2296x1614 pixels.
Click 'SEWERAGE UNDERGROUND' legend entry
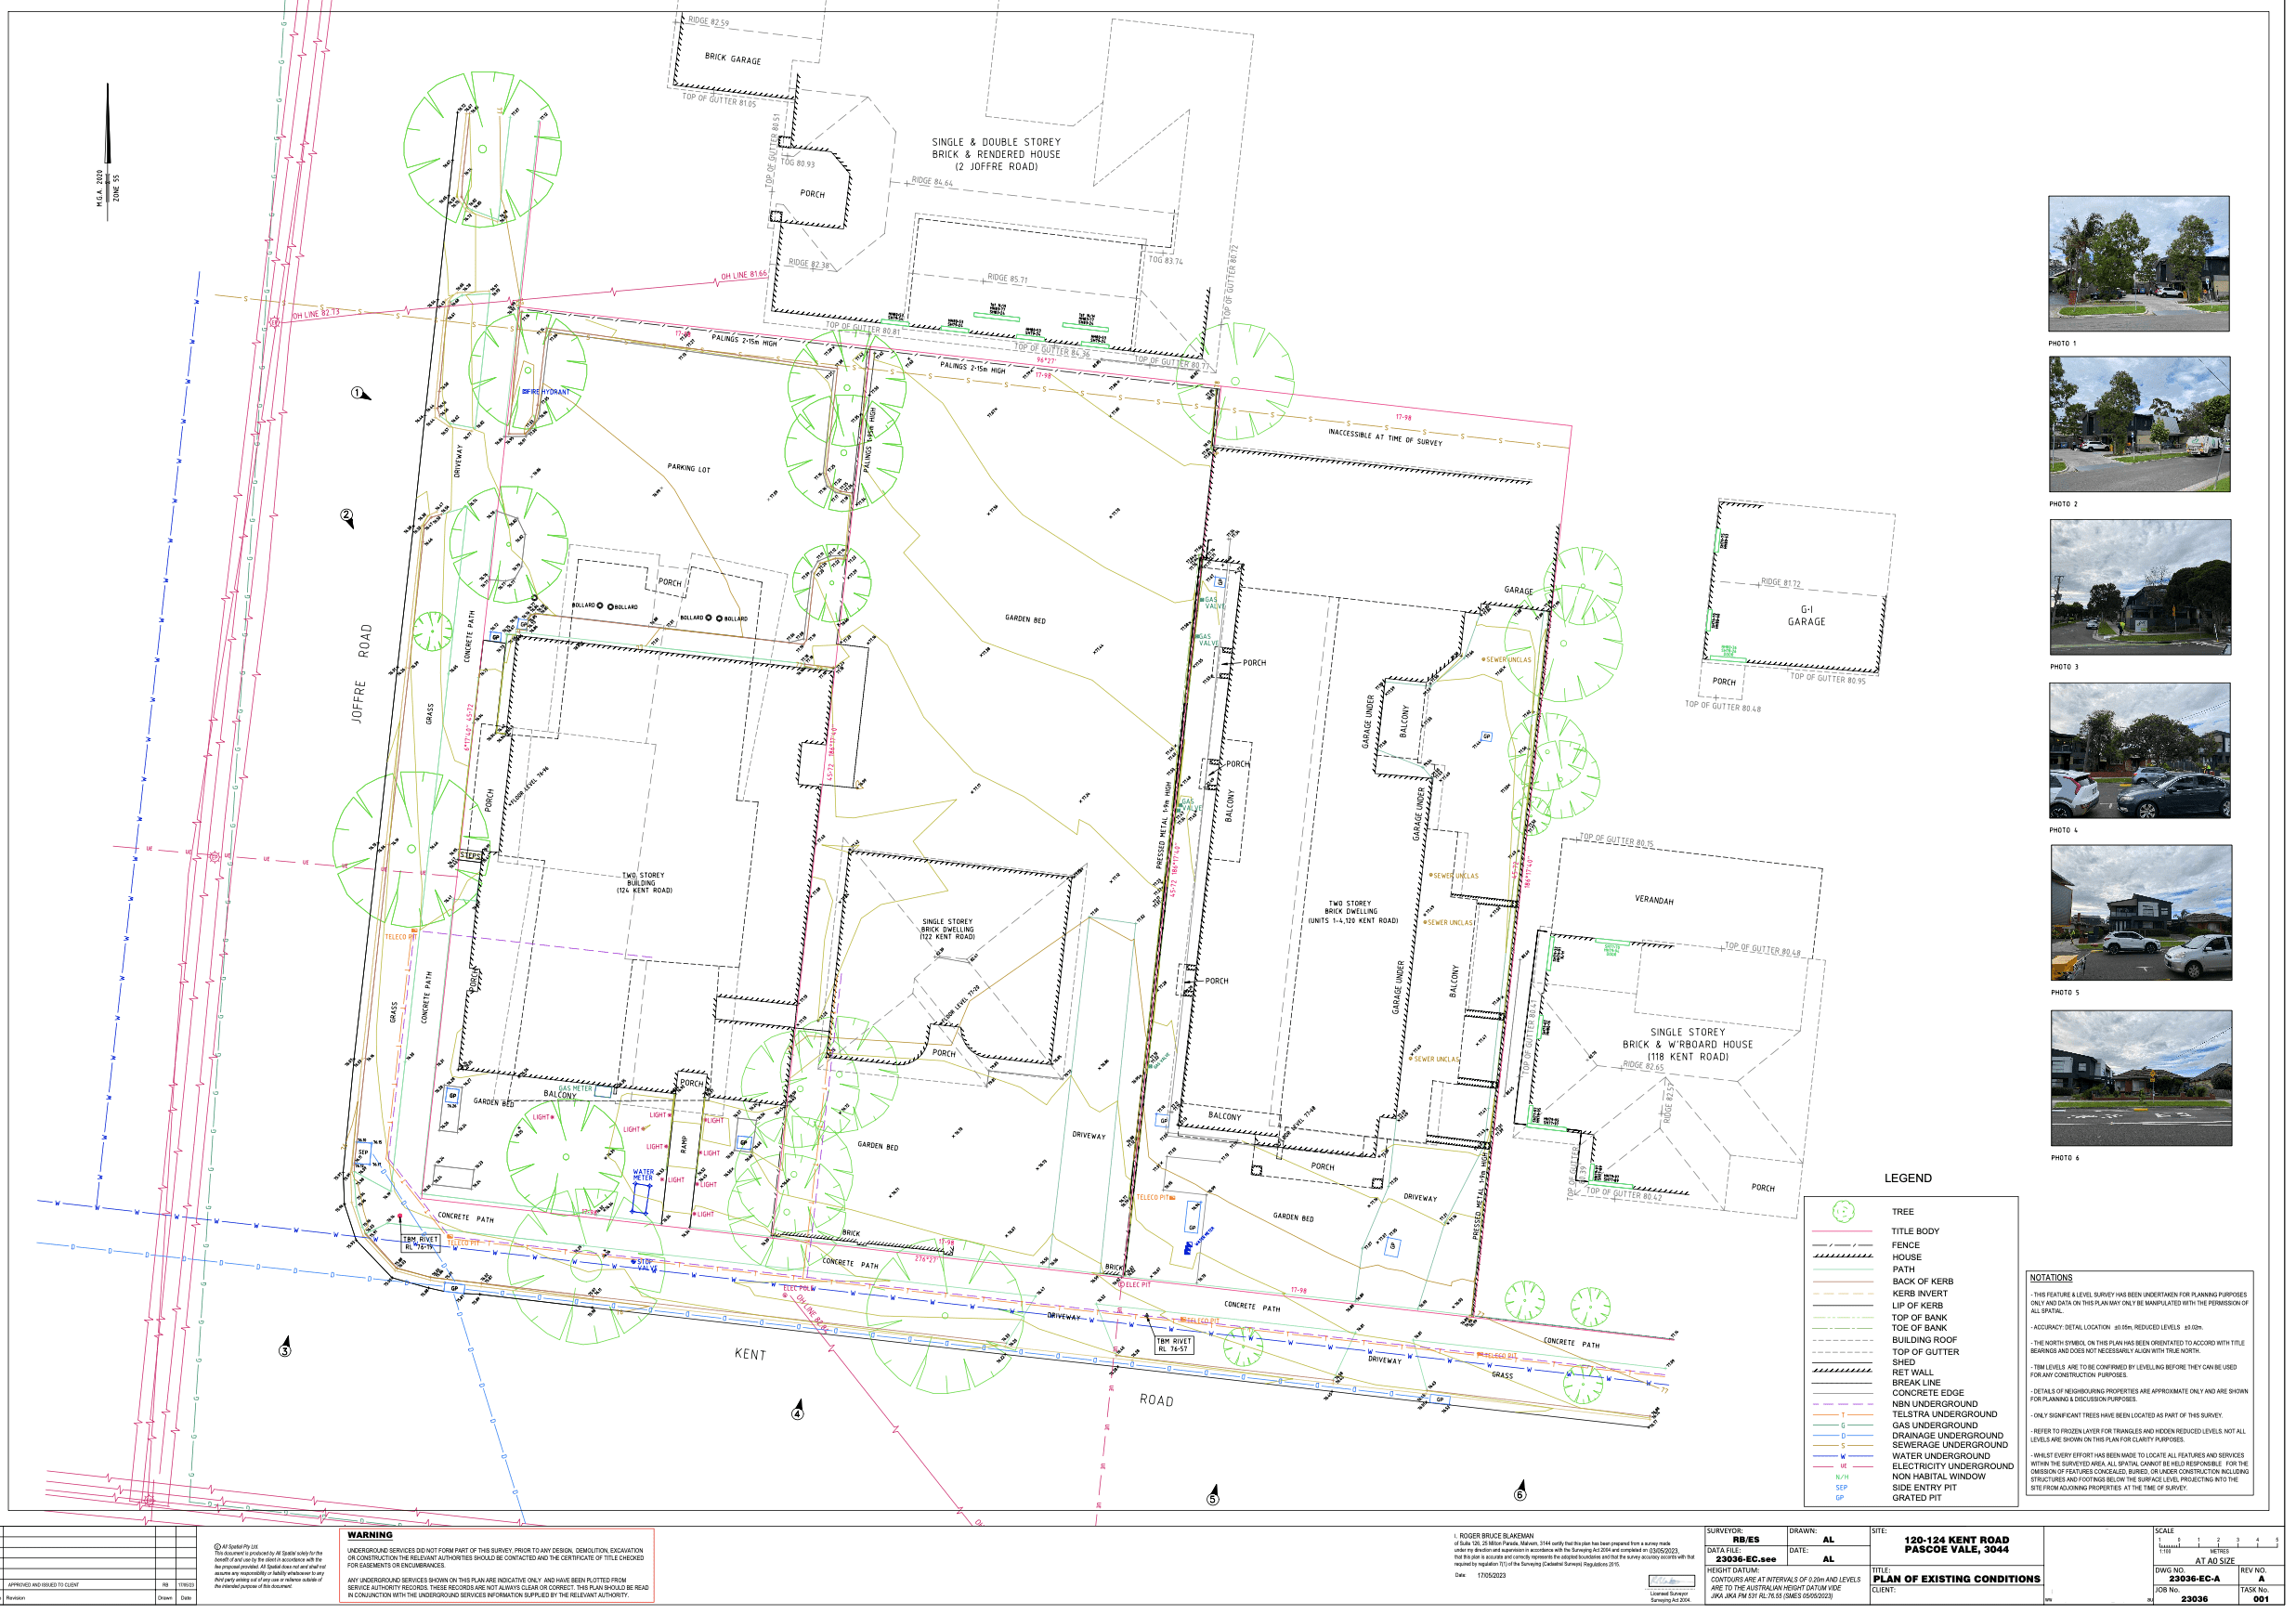[1949, 1445]
